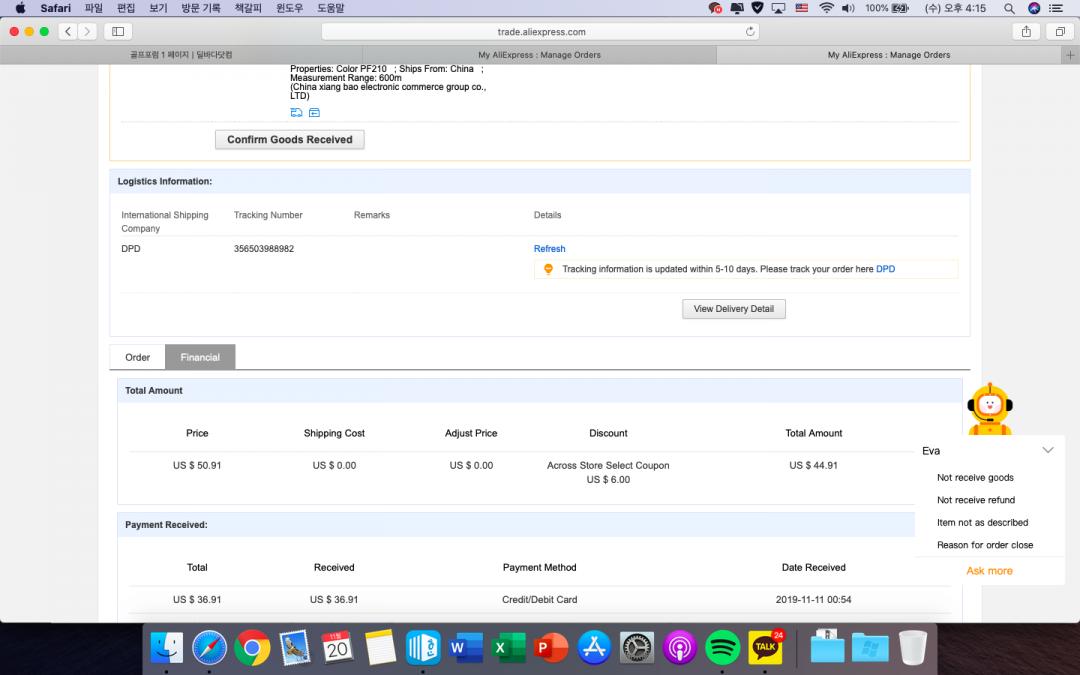Viewport: 1080px width, 675px height.
Task: Open the DPD tracking link
Action: (x=885, y=269)
